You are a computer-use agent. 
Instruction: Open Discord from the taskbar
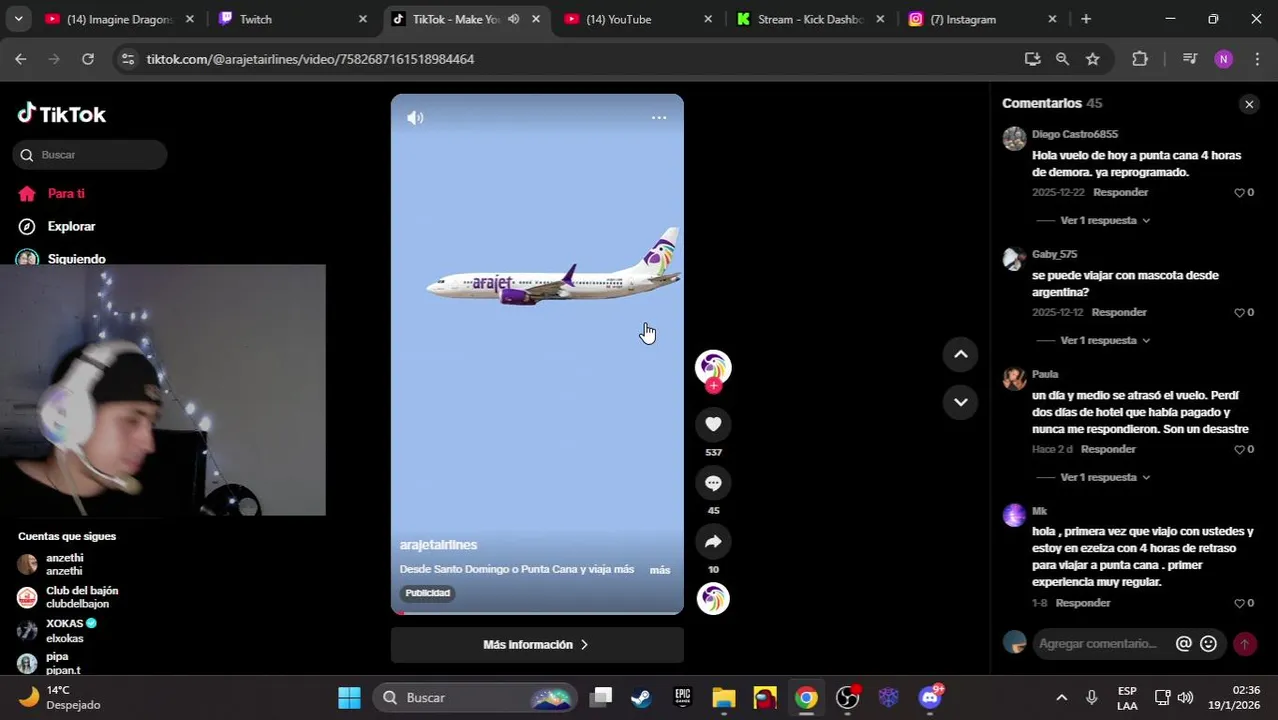(930, 698)
